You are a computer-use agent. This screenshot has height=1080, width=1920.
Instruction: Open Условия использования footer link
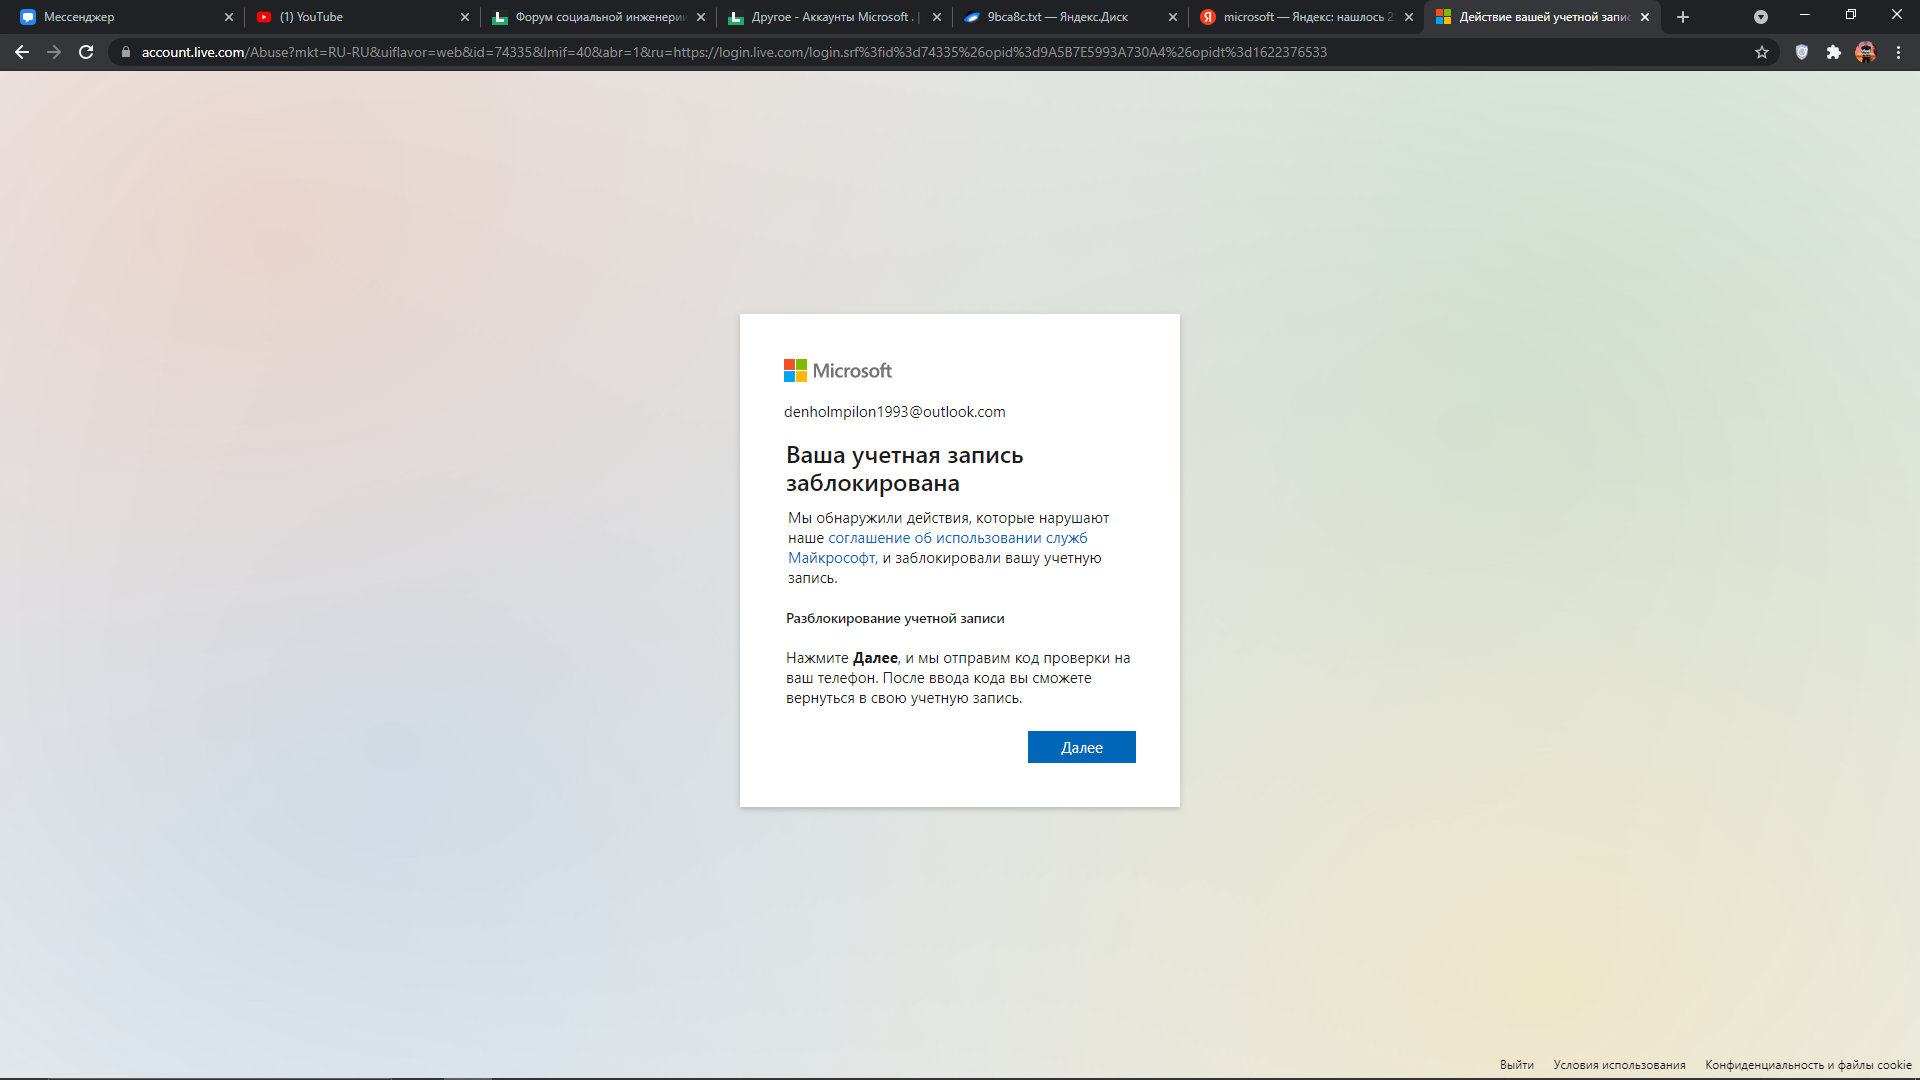(x=1619, y=1065)
